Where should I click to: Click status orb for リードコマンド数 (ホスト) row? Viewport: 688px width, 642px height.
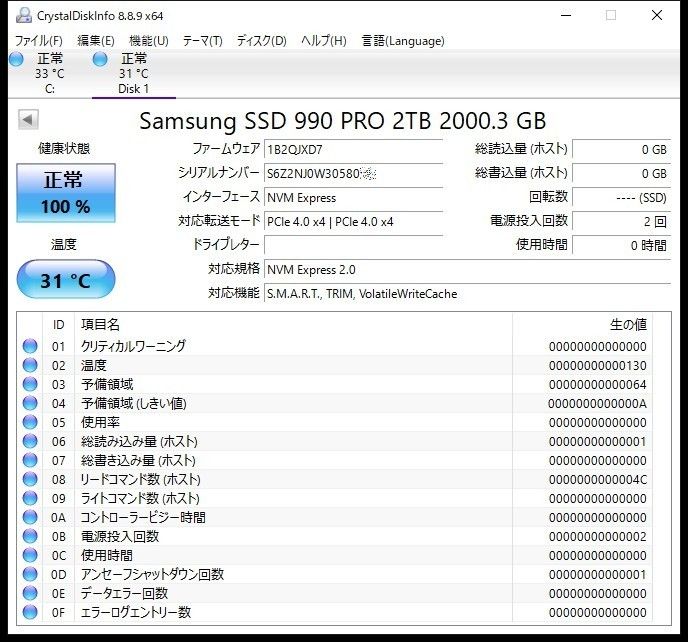coord(30,479)
